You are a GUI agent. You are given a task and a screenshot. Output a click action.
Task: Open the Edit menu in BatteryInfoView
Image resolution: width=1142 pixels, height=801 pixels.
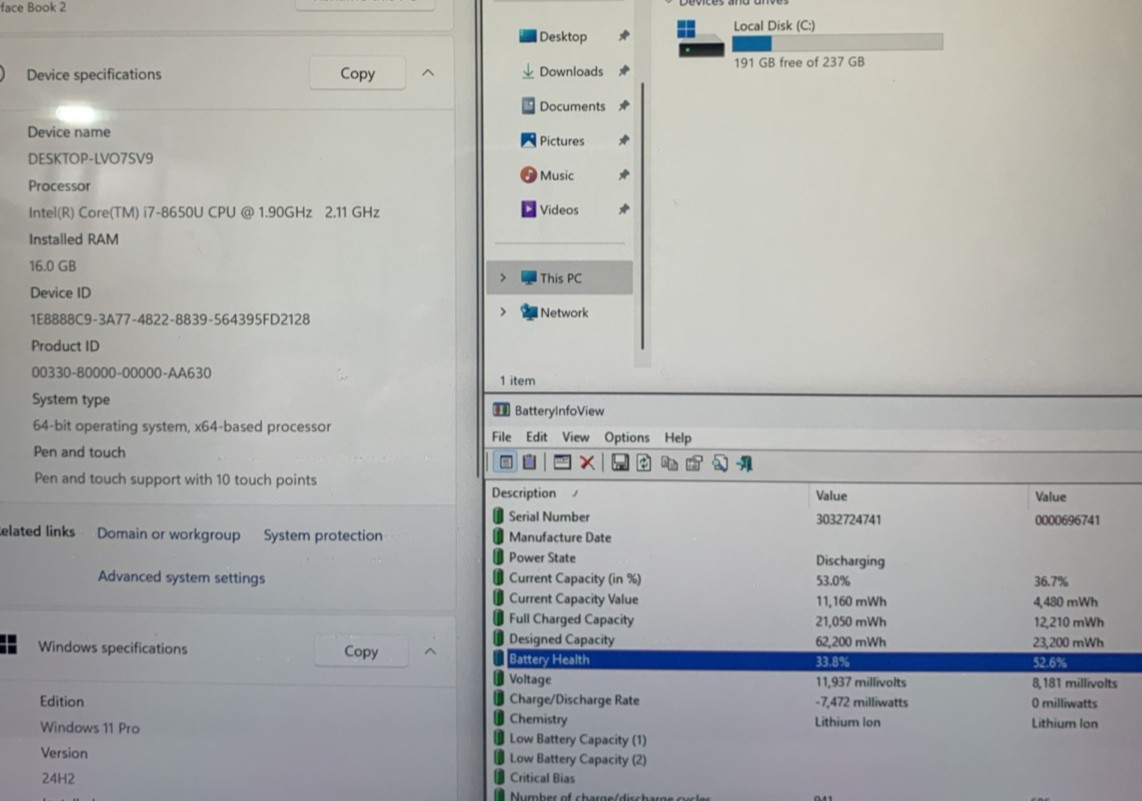536,437
